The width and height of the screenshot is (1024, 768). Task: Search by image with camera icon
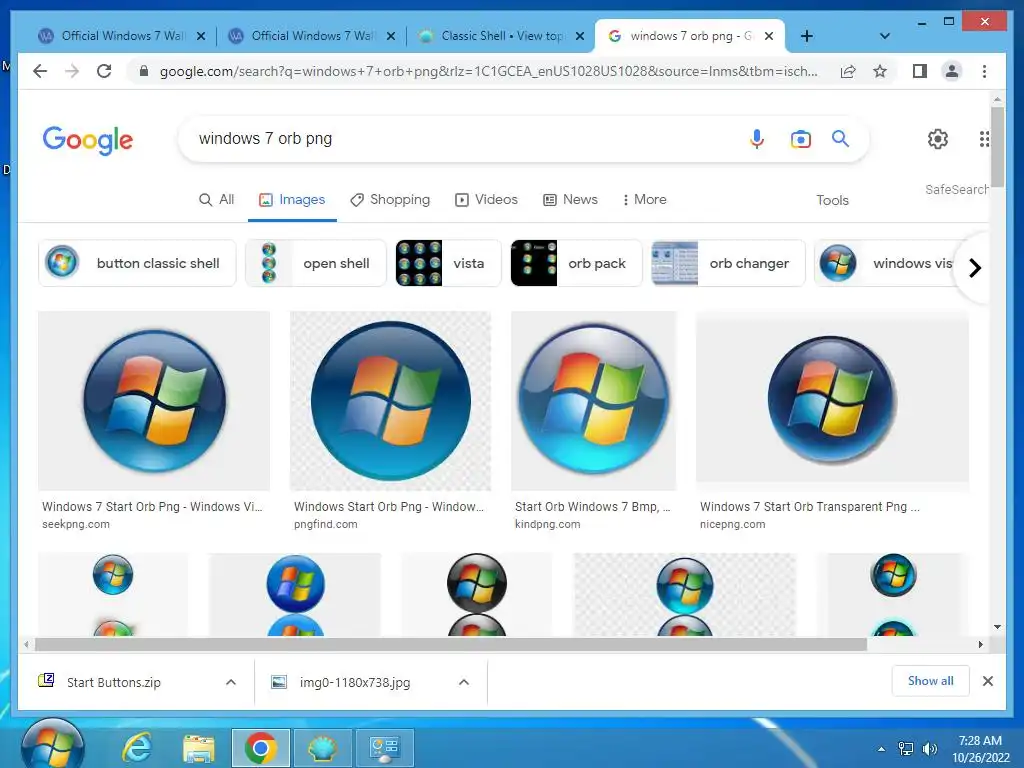(x=801, y=139)
